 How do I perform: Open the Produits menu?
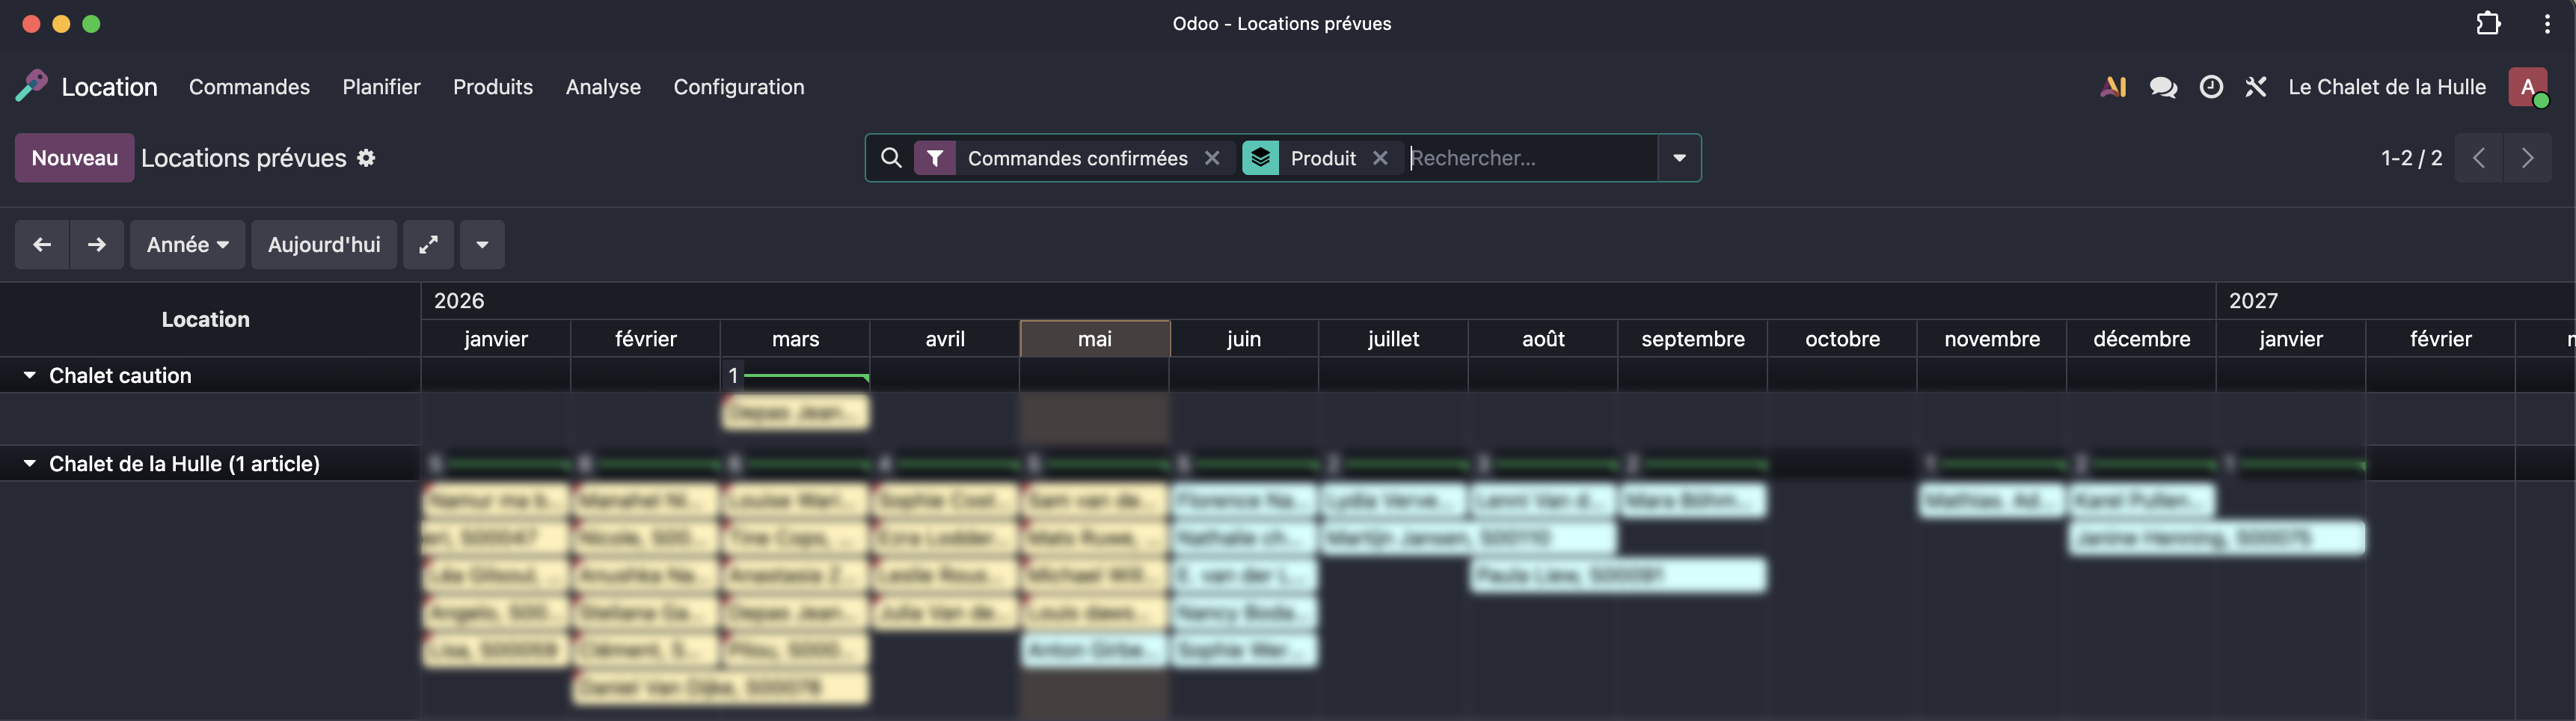coord(493,87)
